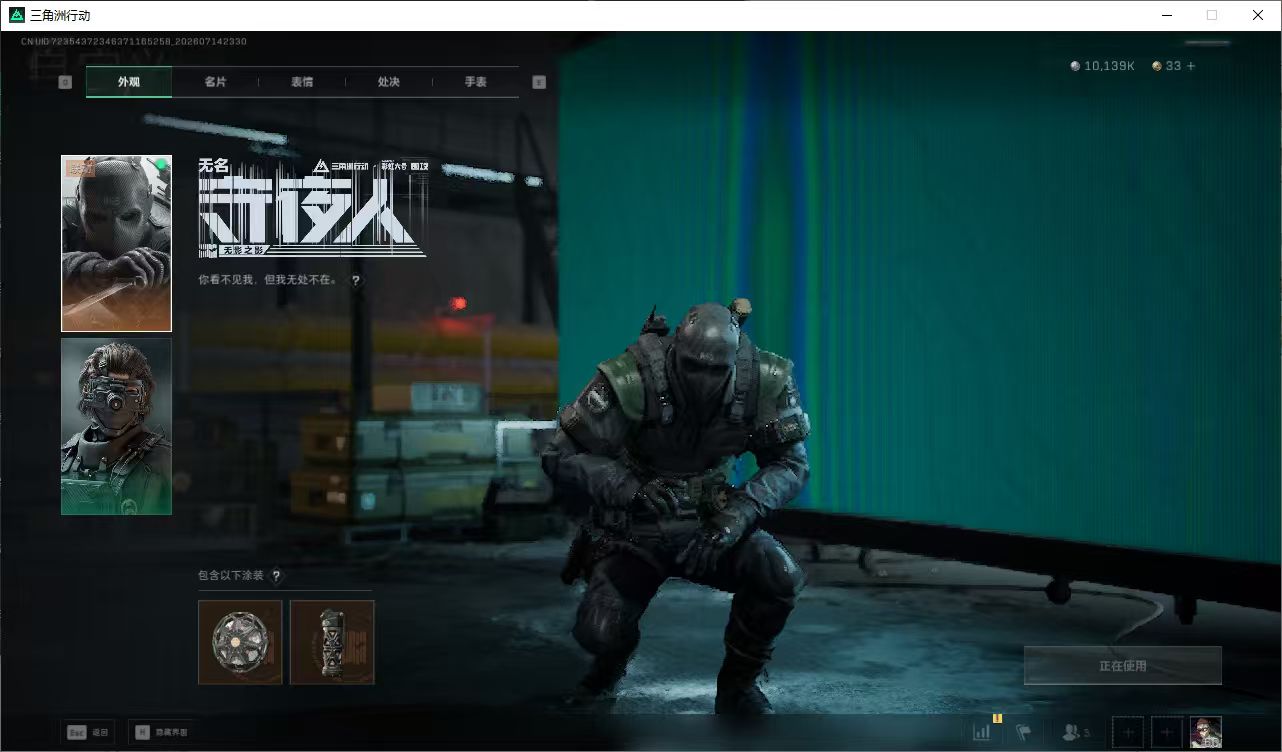
Task: Click the second empty squad plus slot
Action: (1166, 732)
